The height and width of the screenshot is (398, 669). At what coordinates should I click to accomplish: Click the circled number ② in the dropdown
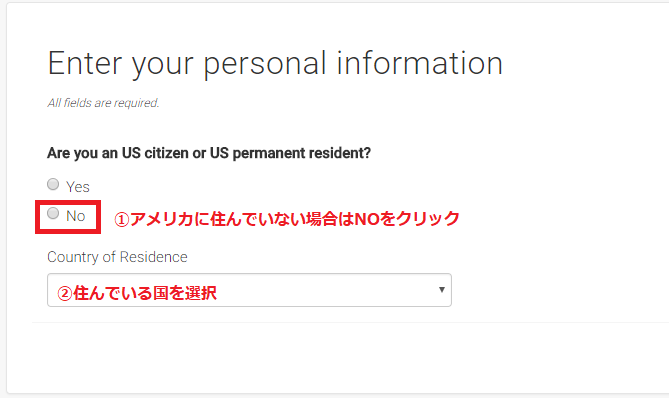point(65,294)
